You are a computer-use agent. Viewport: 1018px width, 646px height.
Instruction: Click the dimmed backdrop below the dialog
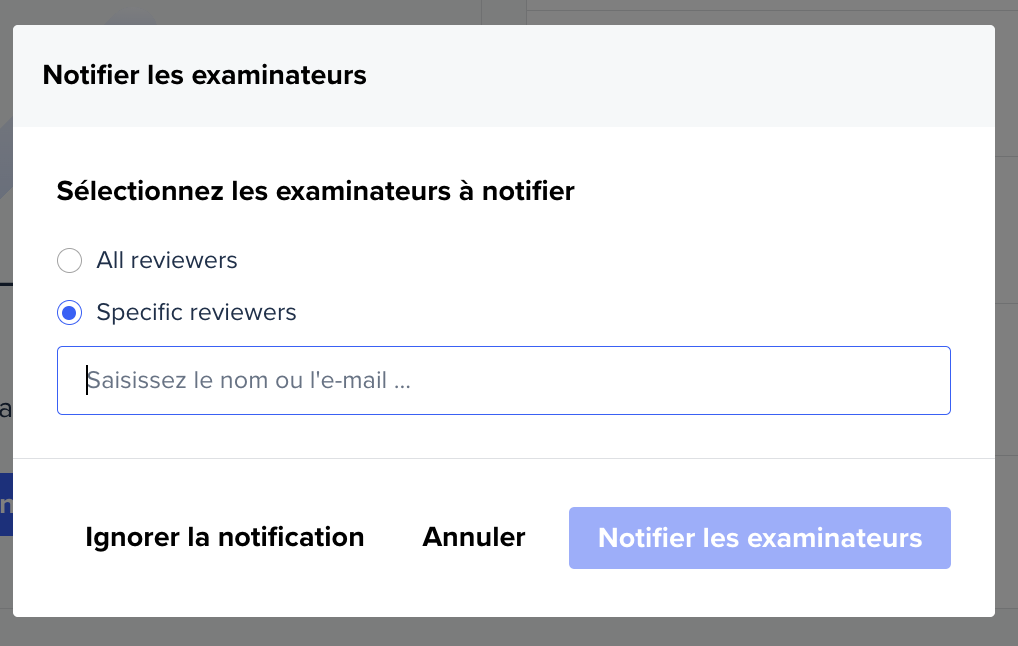(500, 632)
